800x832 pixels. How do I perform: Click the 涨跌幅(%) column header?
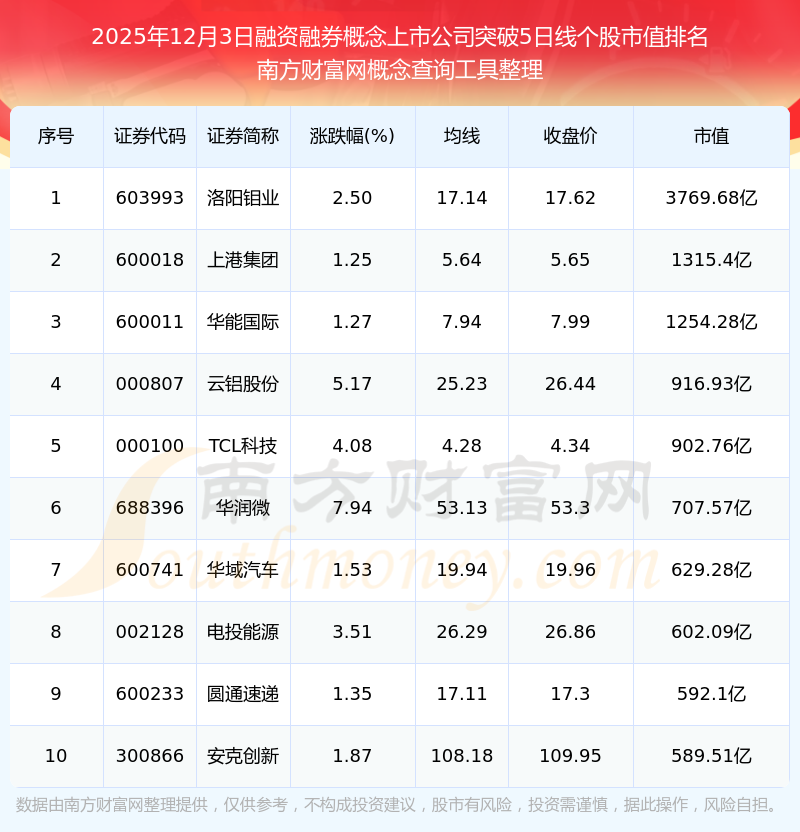pyautogui.click(x=352, y=136)
